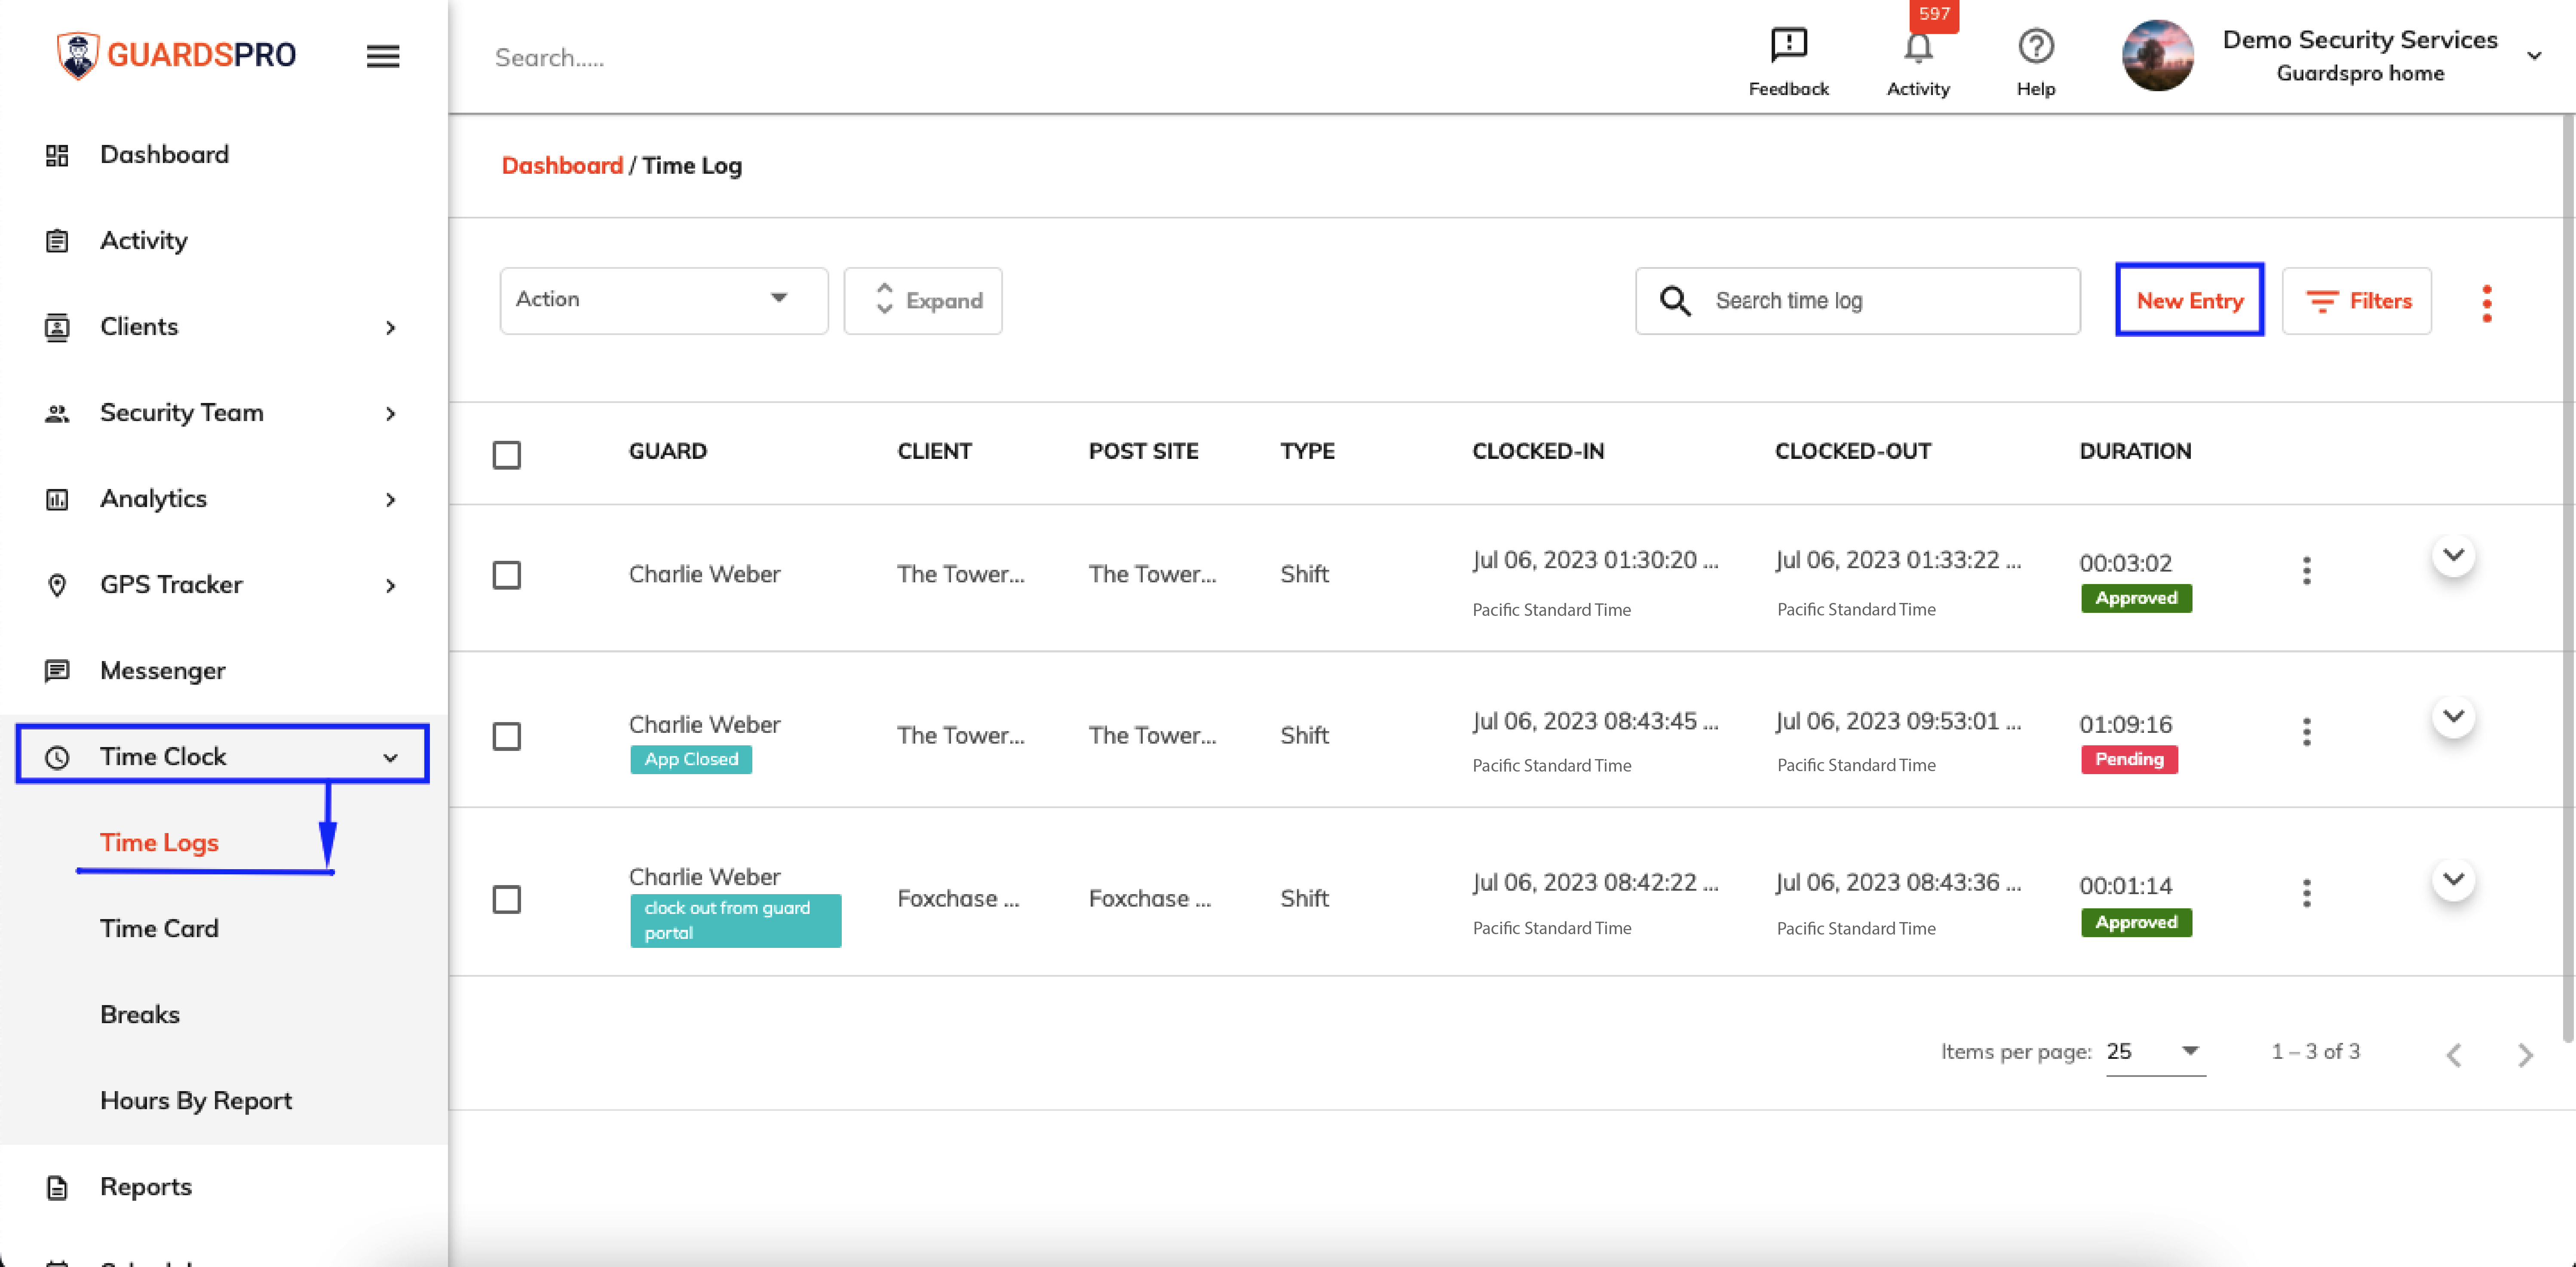Click the GPS Tracker pin icon
Image resolution: width=2576 pixels, height=1267 pixels.
pyautogui.click(x=57, y=585)
